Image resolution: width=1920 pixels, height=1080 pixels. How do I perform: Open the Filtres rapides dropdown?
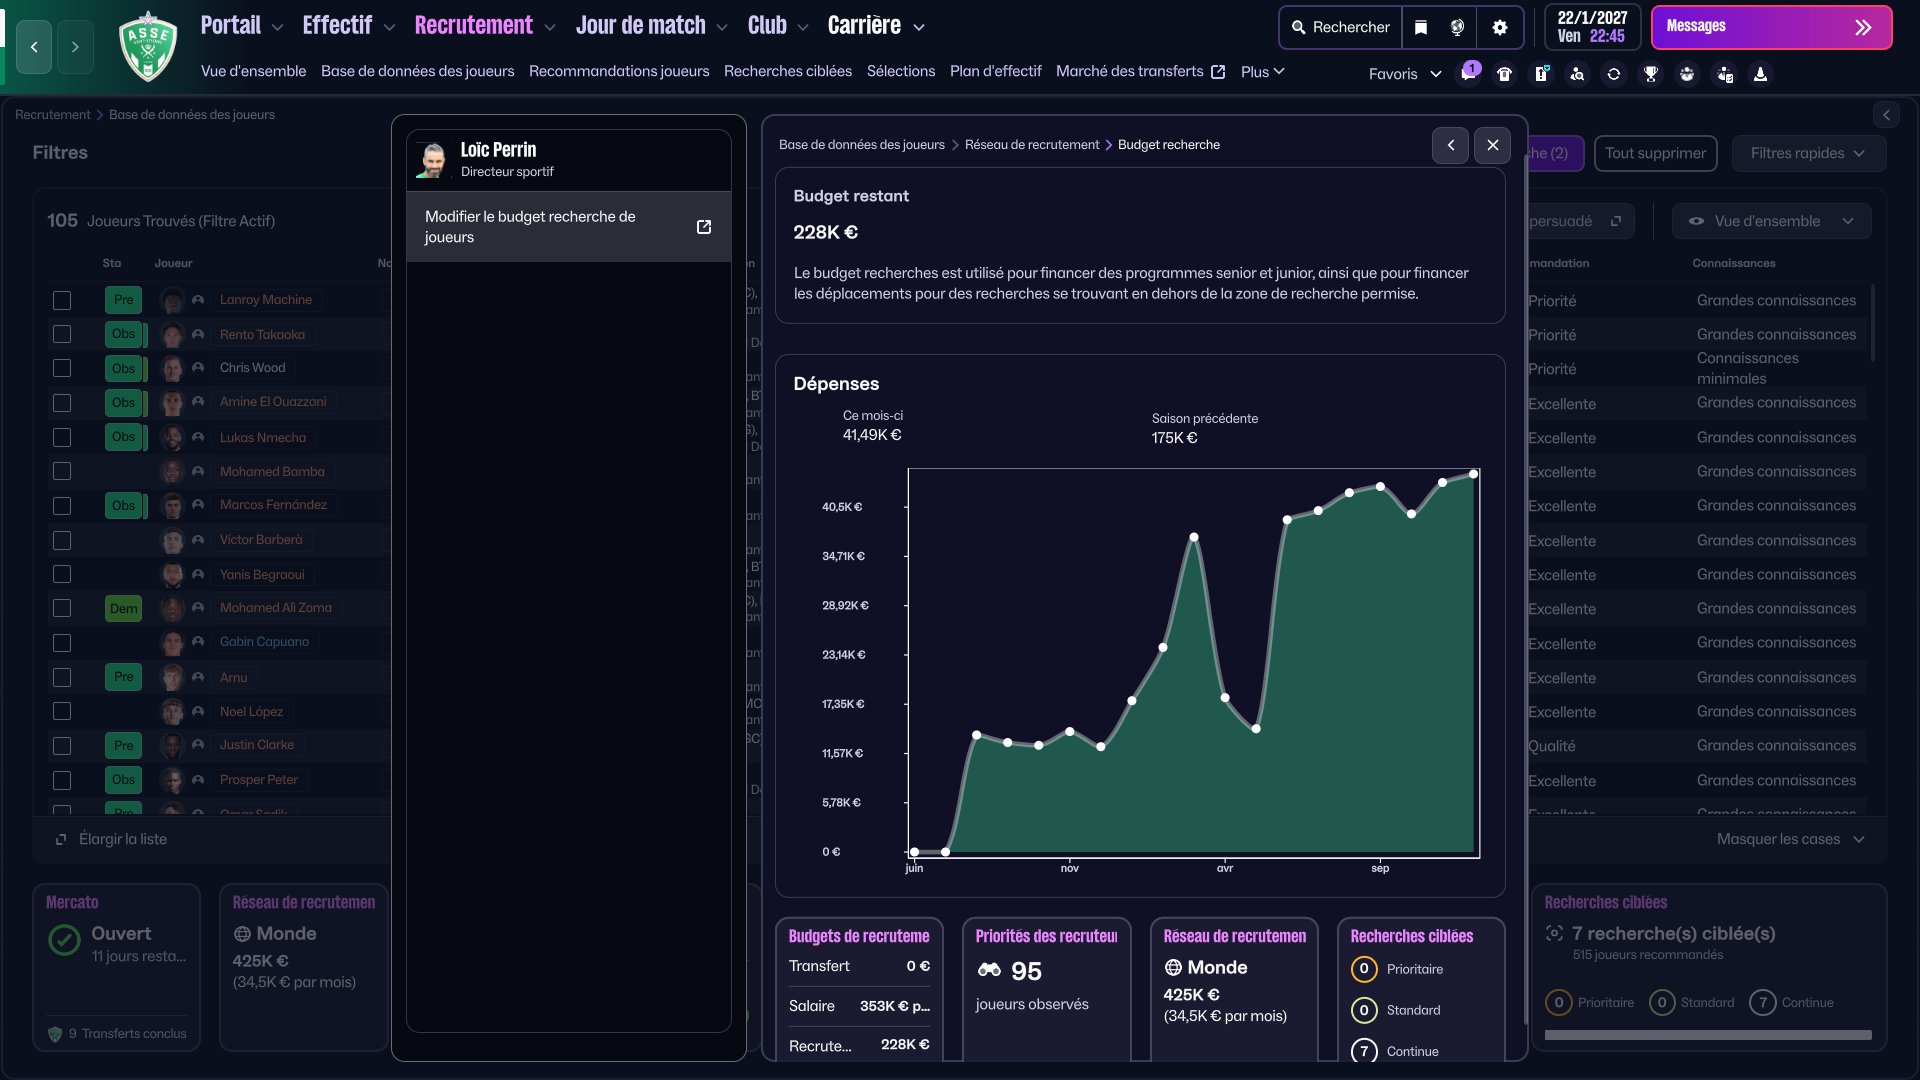point(1808,153)
